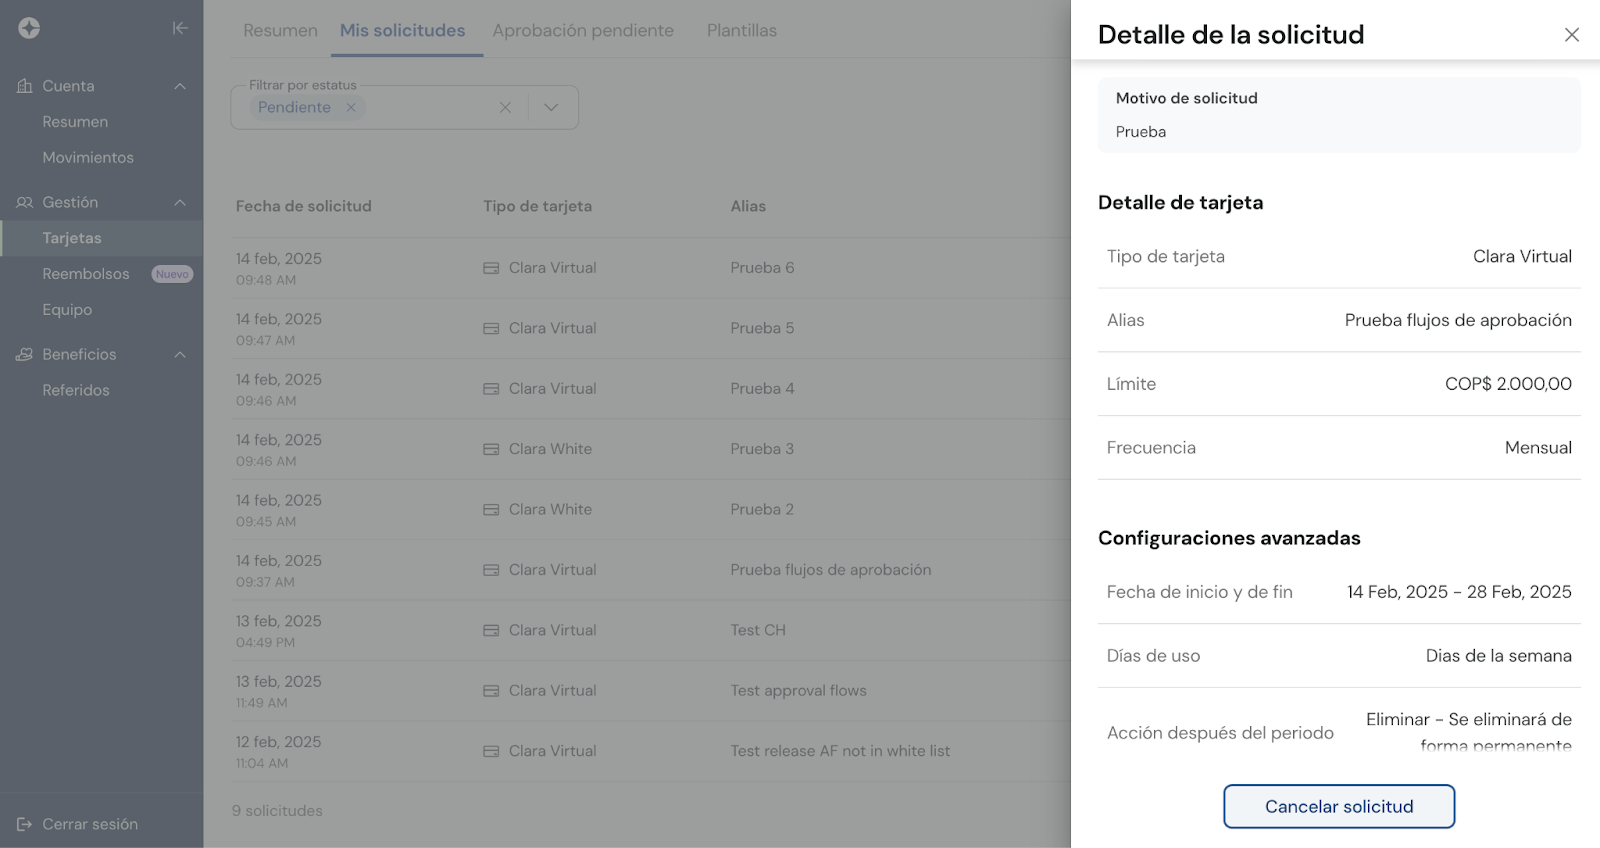Open Referidos in the sidebar
This screenshot has height=848, width=1600.
[x=76, y=390]
